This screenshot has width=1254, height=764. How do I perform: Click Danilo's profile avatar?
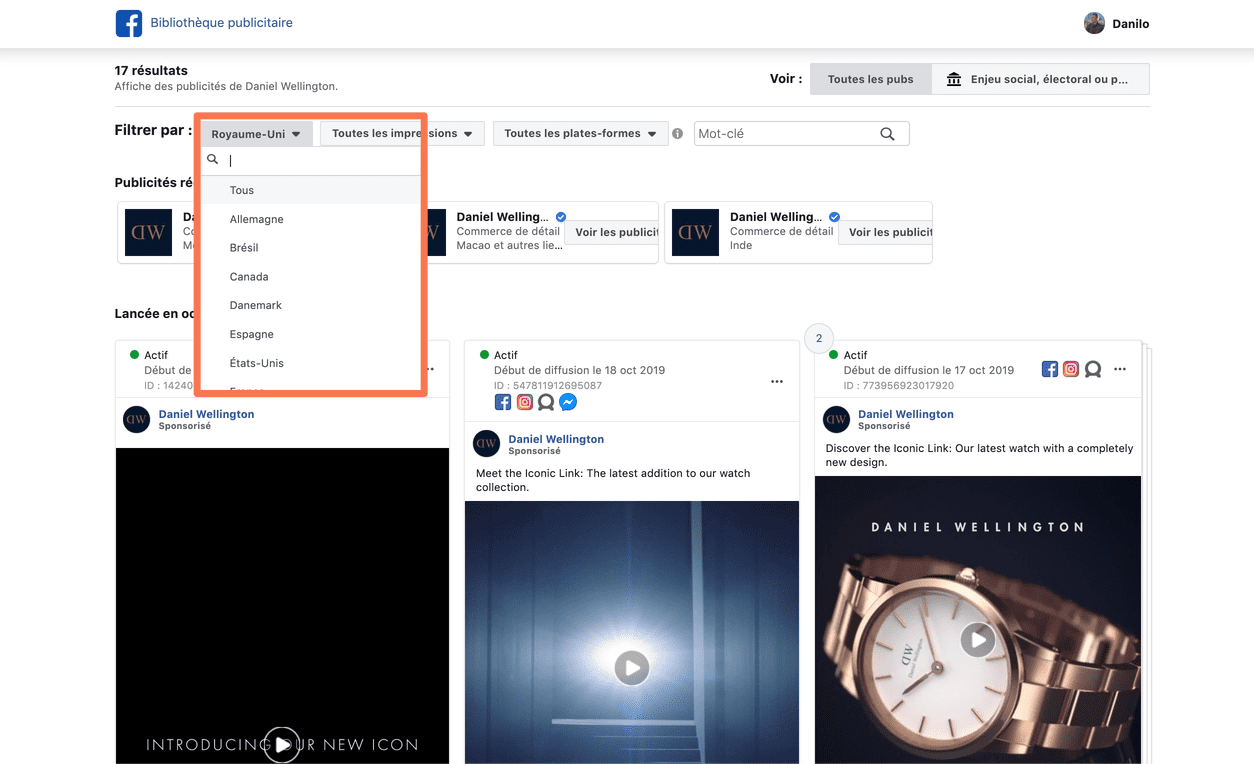coord(1095,23)
